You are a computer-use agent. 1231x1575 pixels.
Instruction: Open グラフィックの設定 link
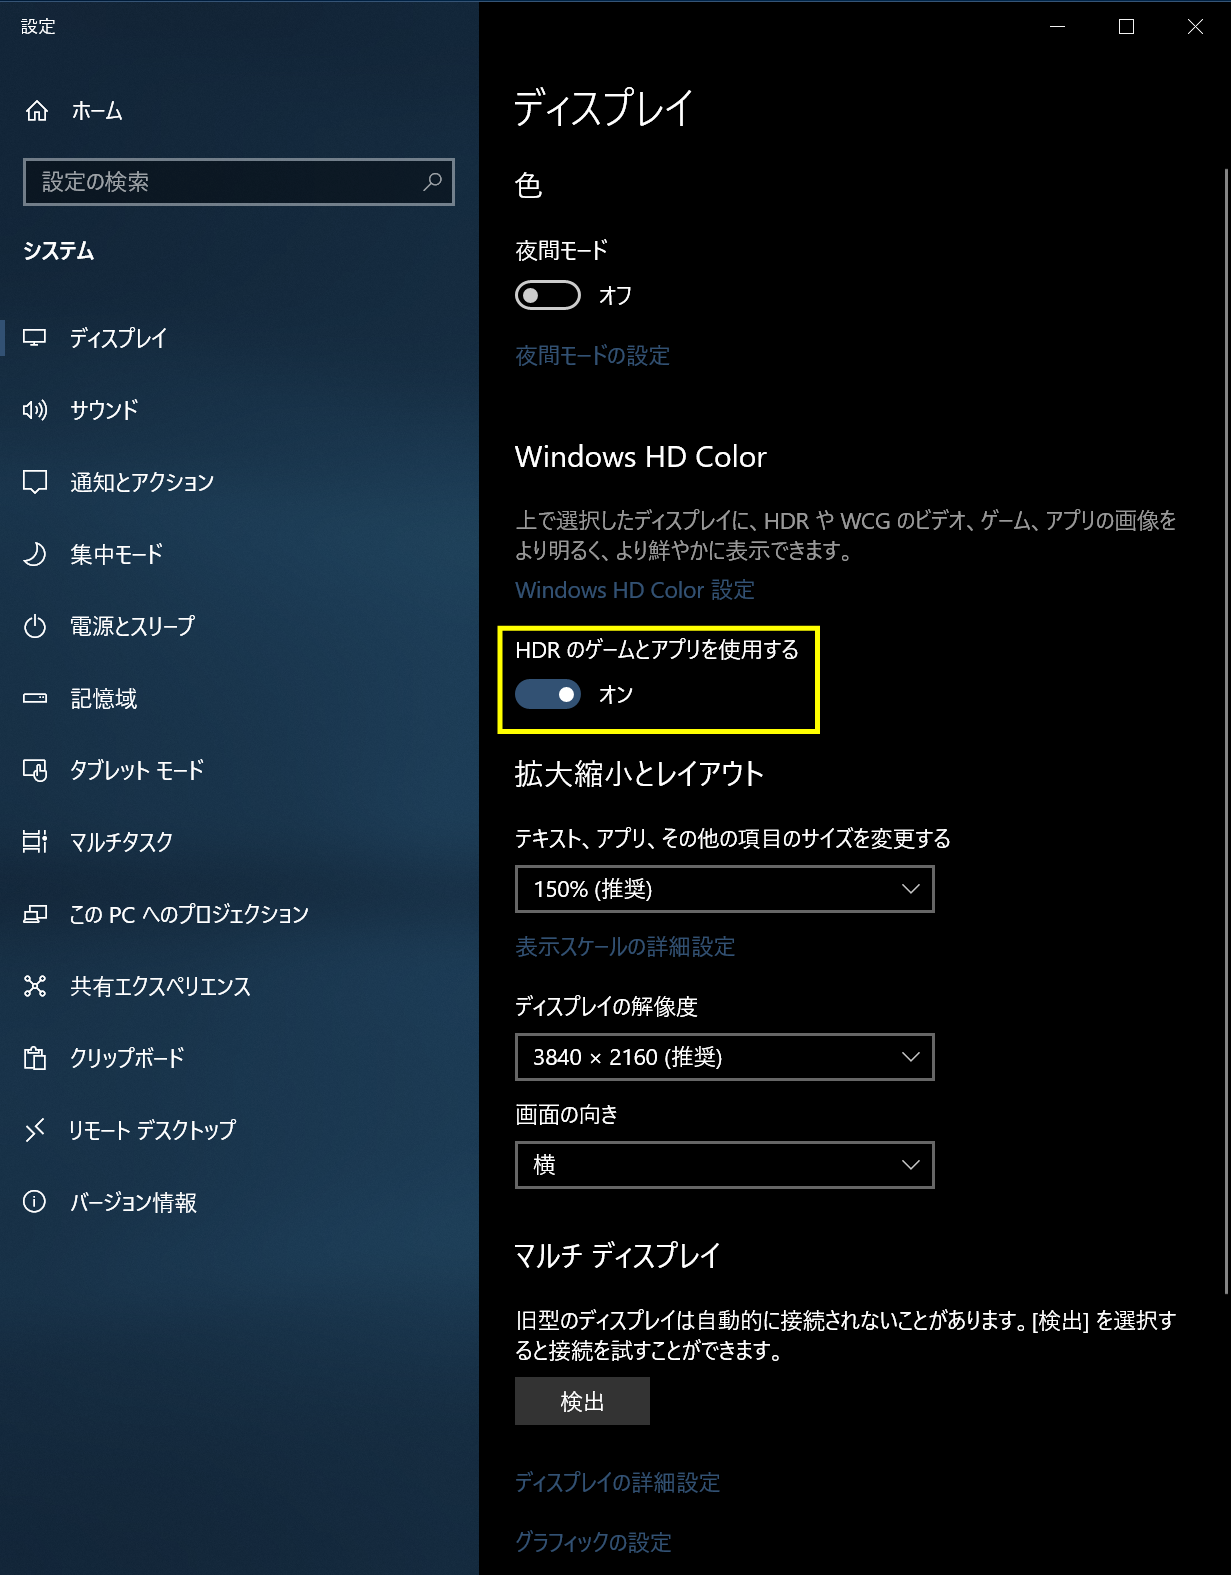pos(593,1543)
